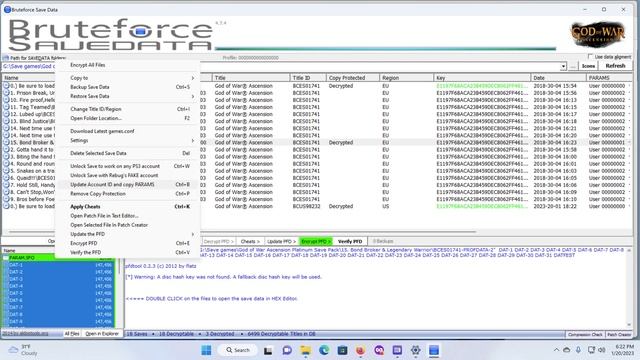This screenshot has height=360, width=640.
Task: Click the Refresh button
Action: tap(615, 66)
